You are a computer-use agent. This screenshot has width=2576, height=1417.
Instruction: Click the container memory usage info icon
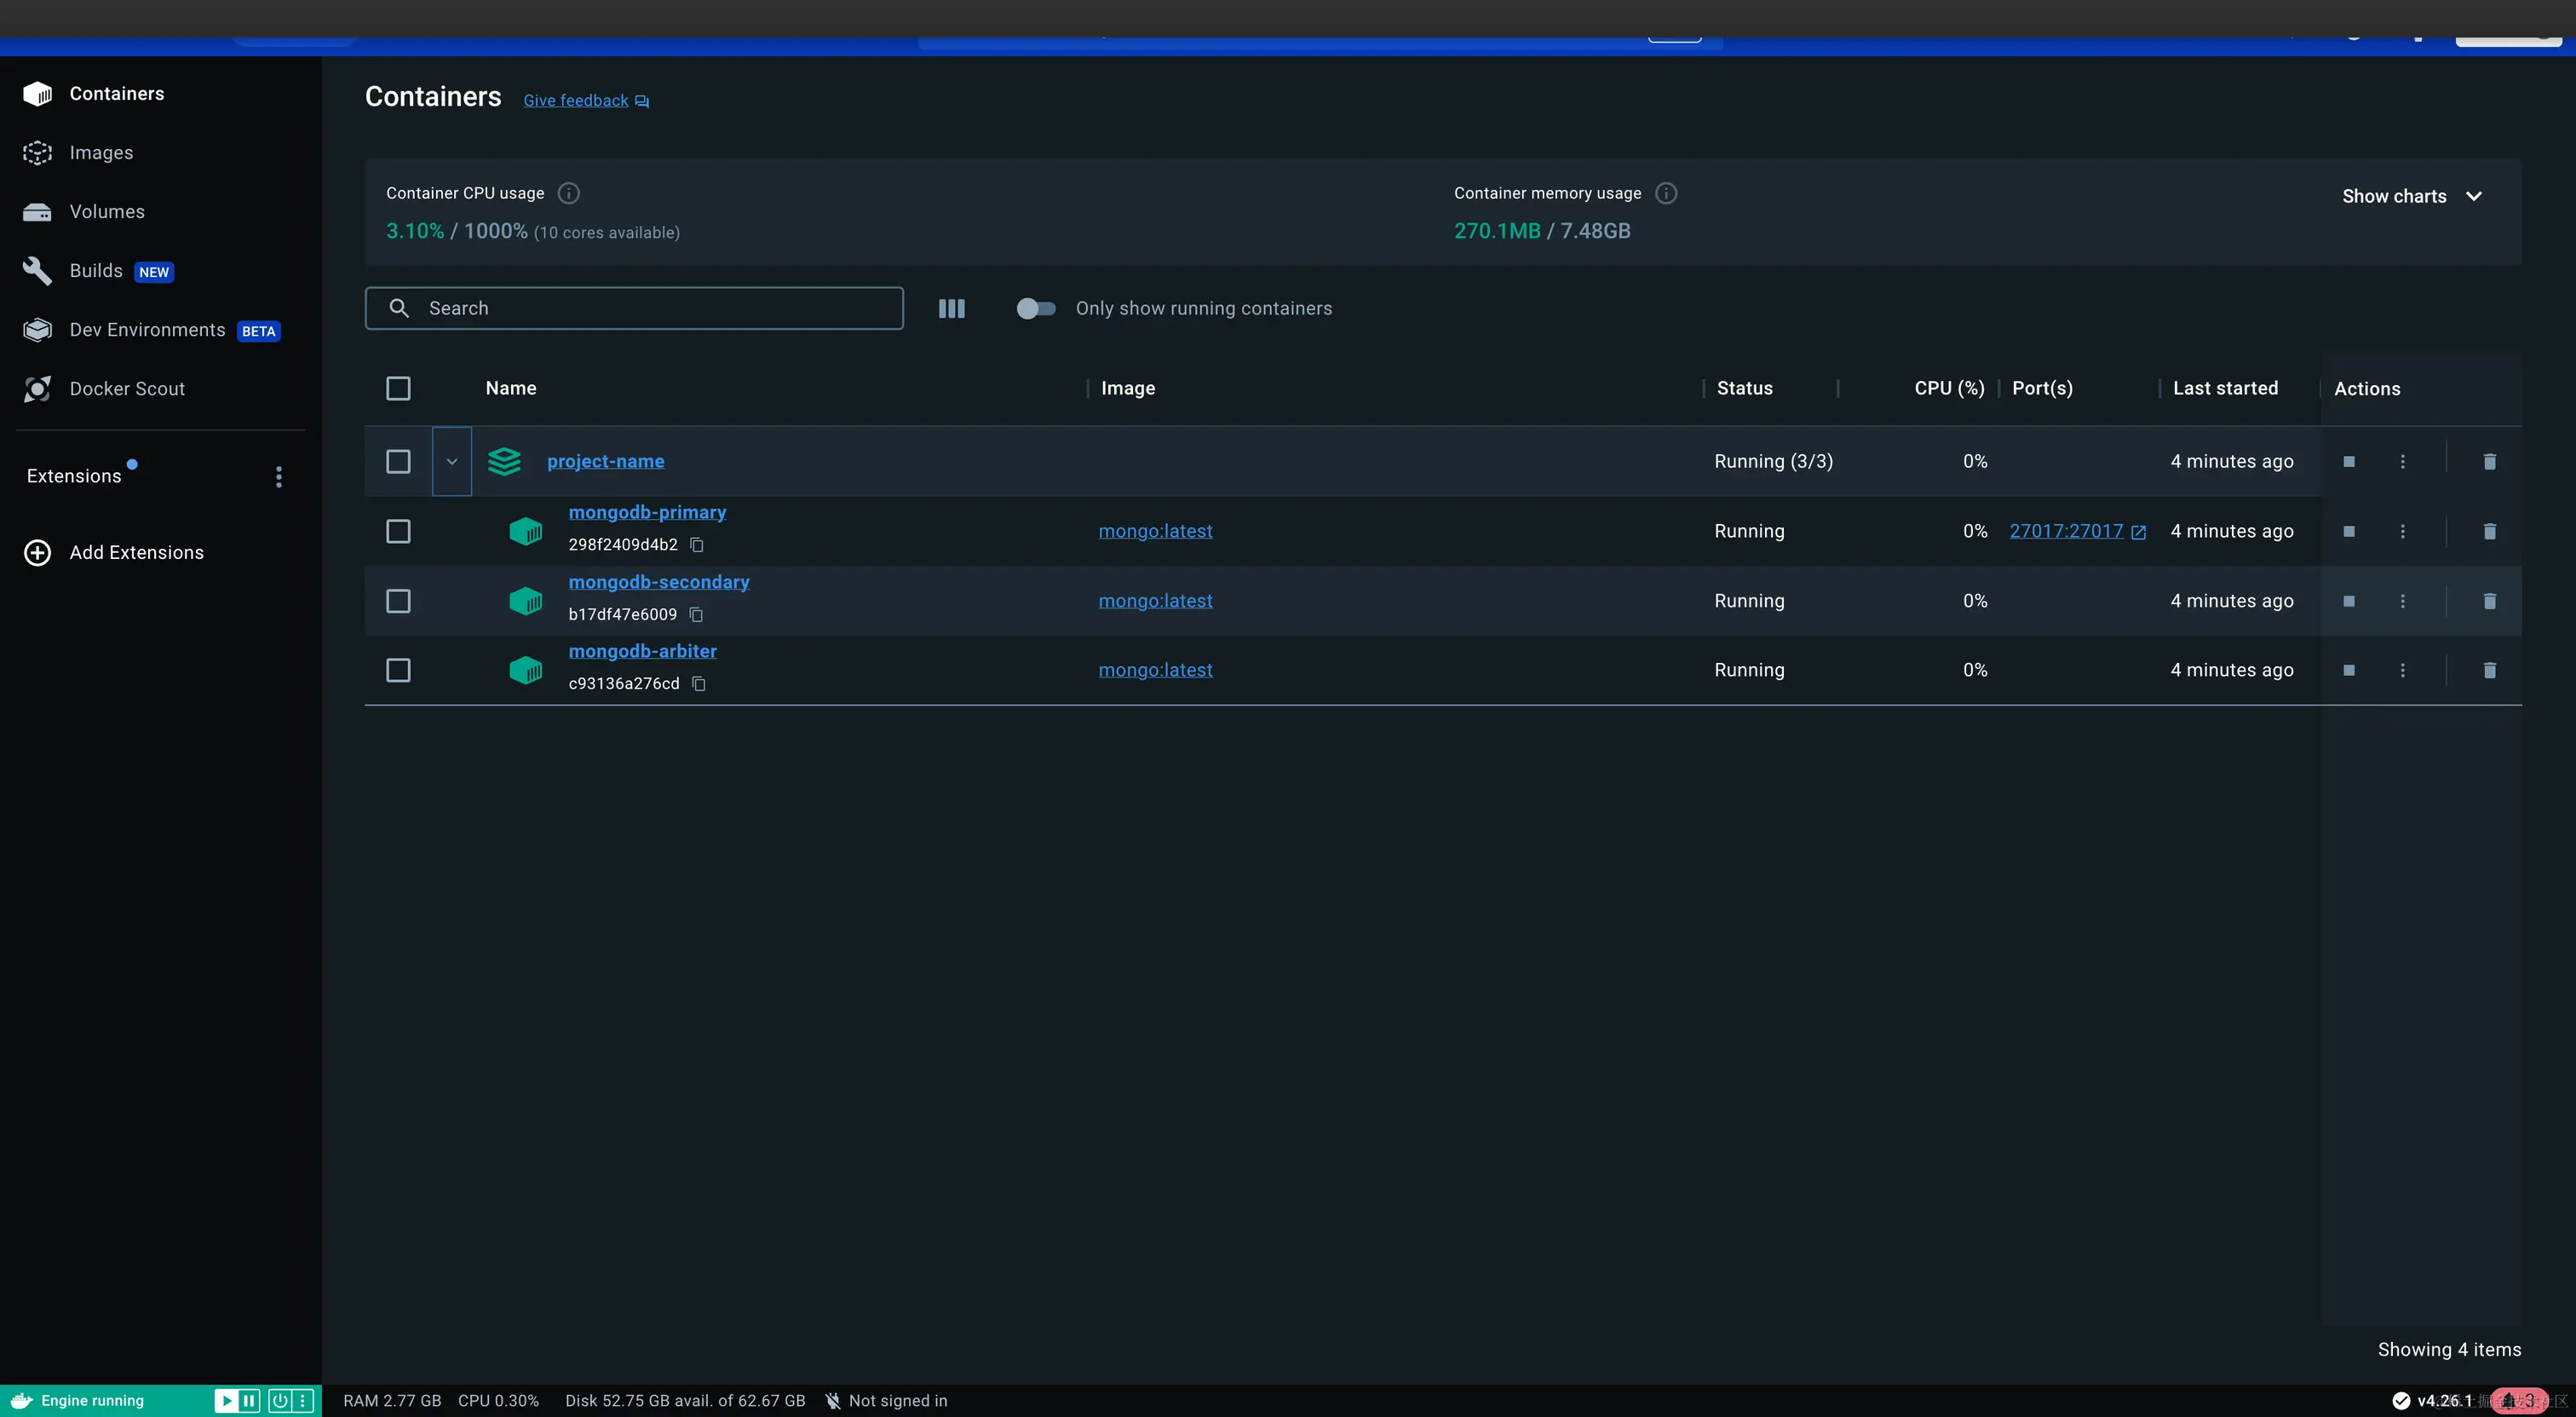coord(1665,193)
